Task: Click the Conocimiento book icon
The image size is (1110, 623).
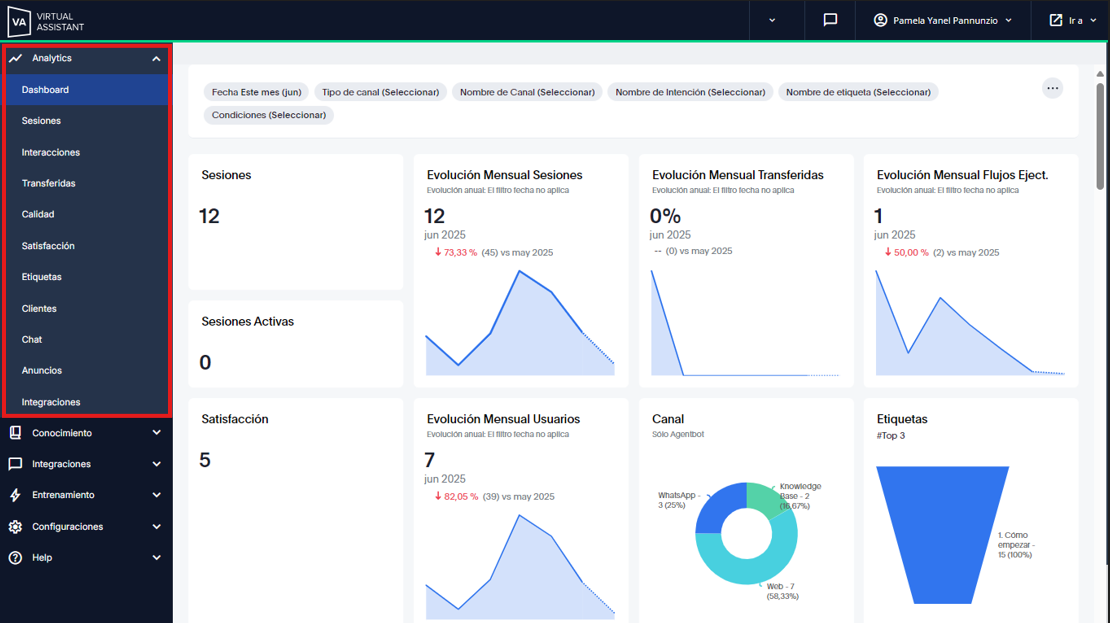Action: [x=16, y=433]
